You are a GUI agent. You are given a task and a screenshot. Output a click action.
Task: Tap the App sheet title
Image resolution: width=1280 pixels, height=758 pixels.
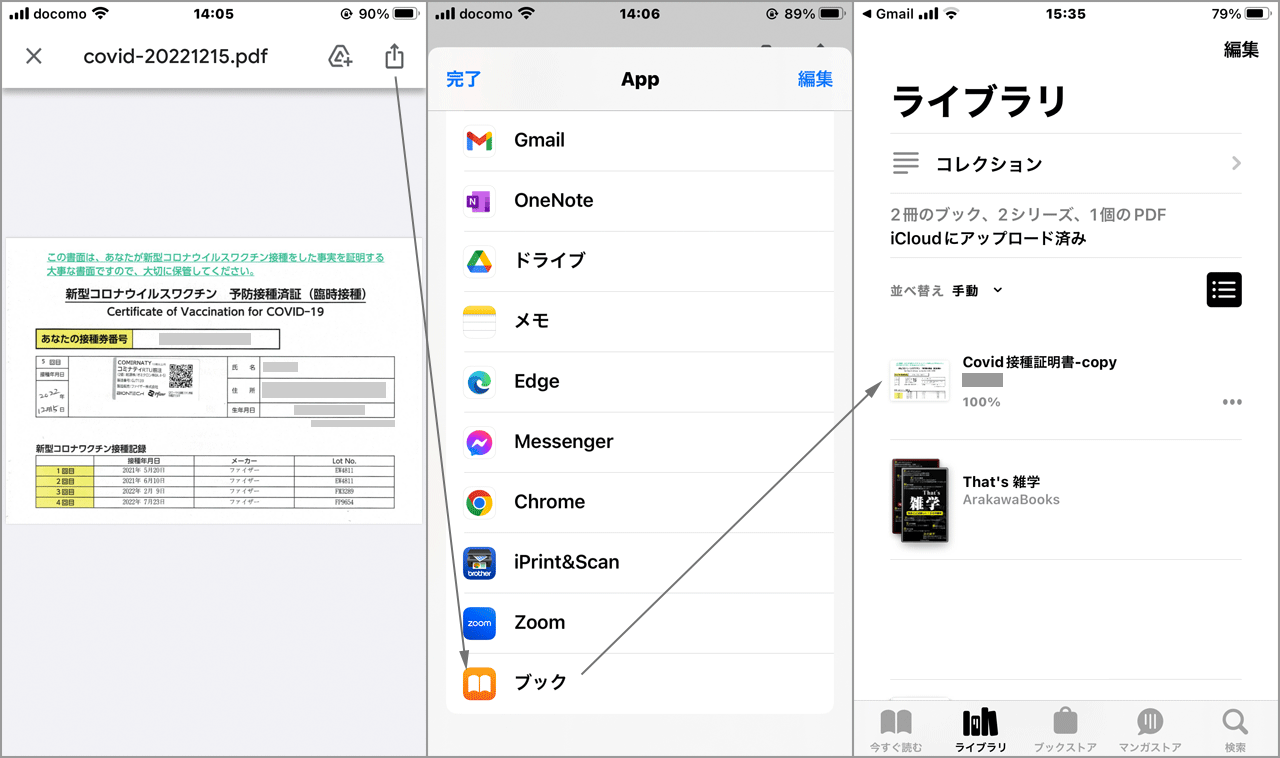[x=640, y=79]
